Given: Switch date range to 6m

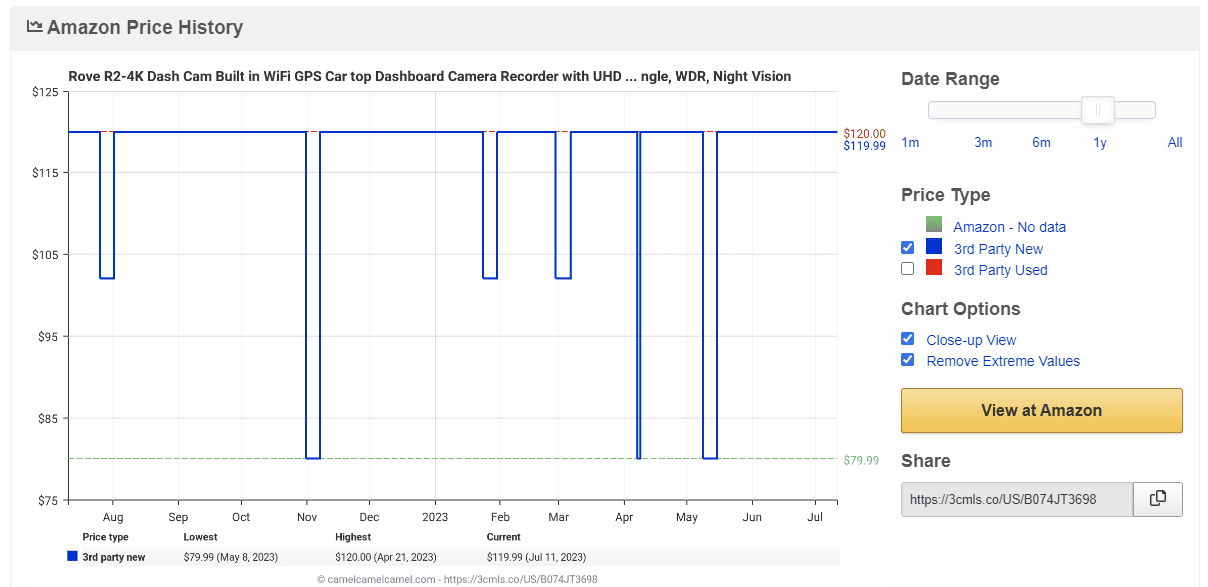Looking at the screenshot, I should click(x=1041, y=142).
